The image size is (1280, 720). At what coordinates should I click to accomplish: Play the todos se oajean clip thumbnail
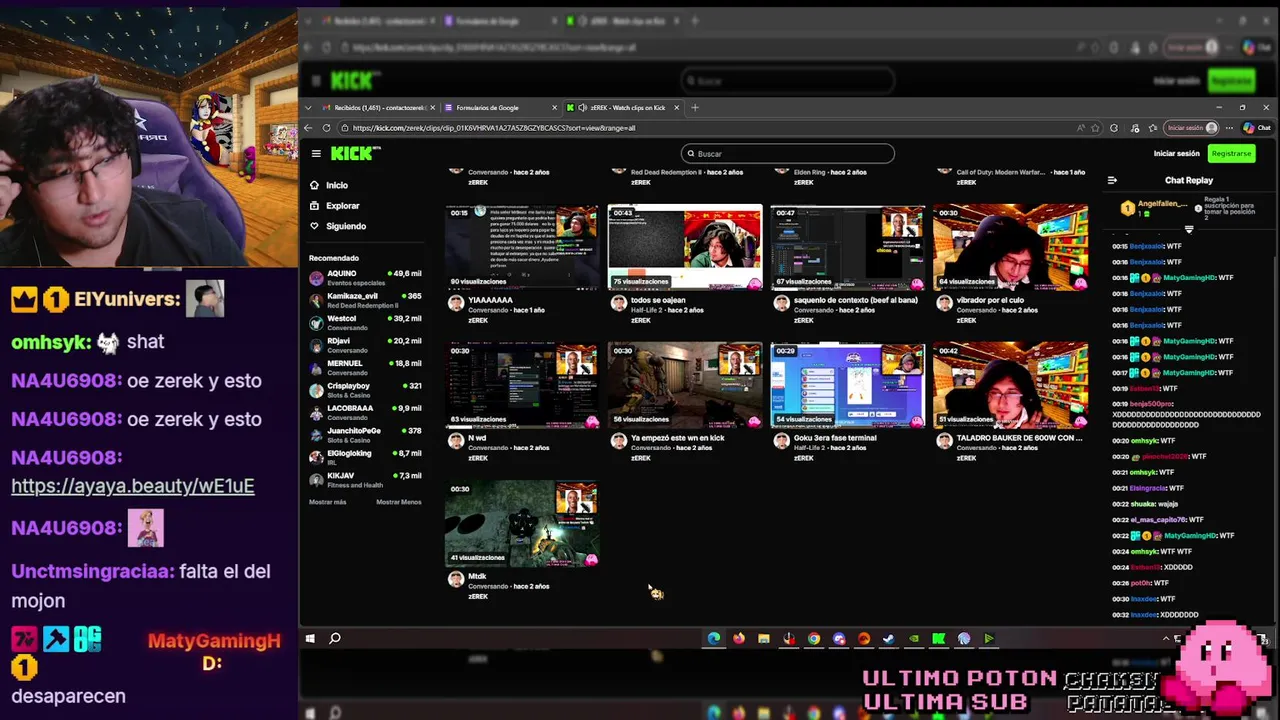click(x=685, y=247)
